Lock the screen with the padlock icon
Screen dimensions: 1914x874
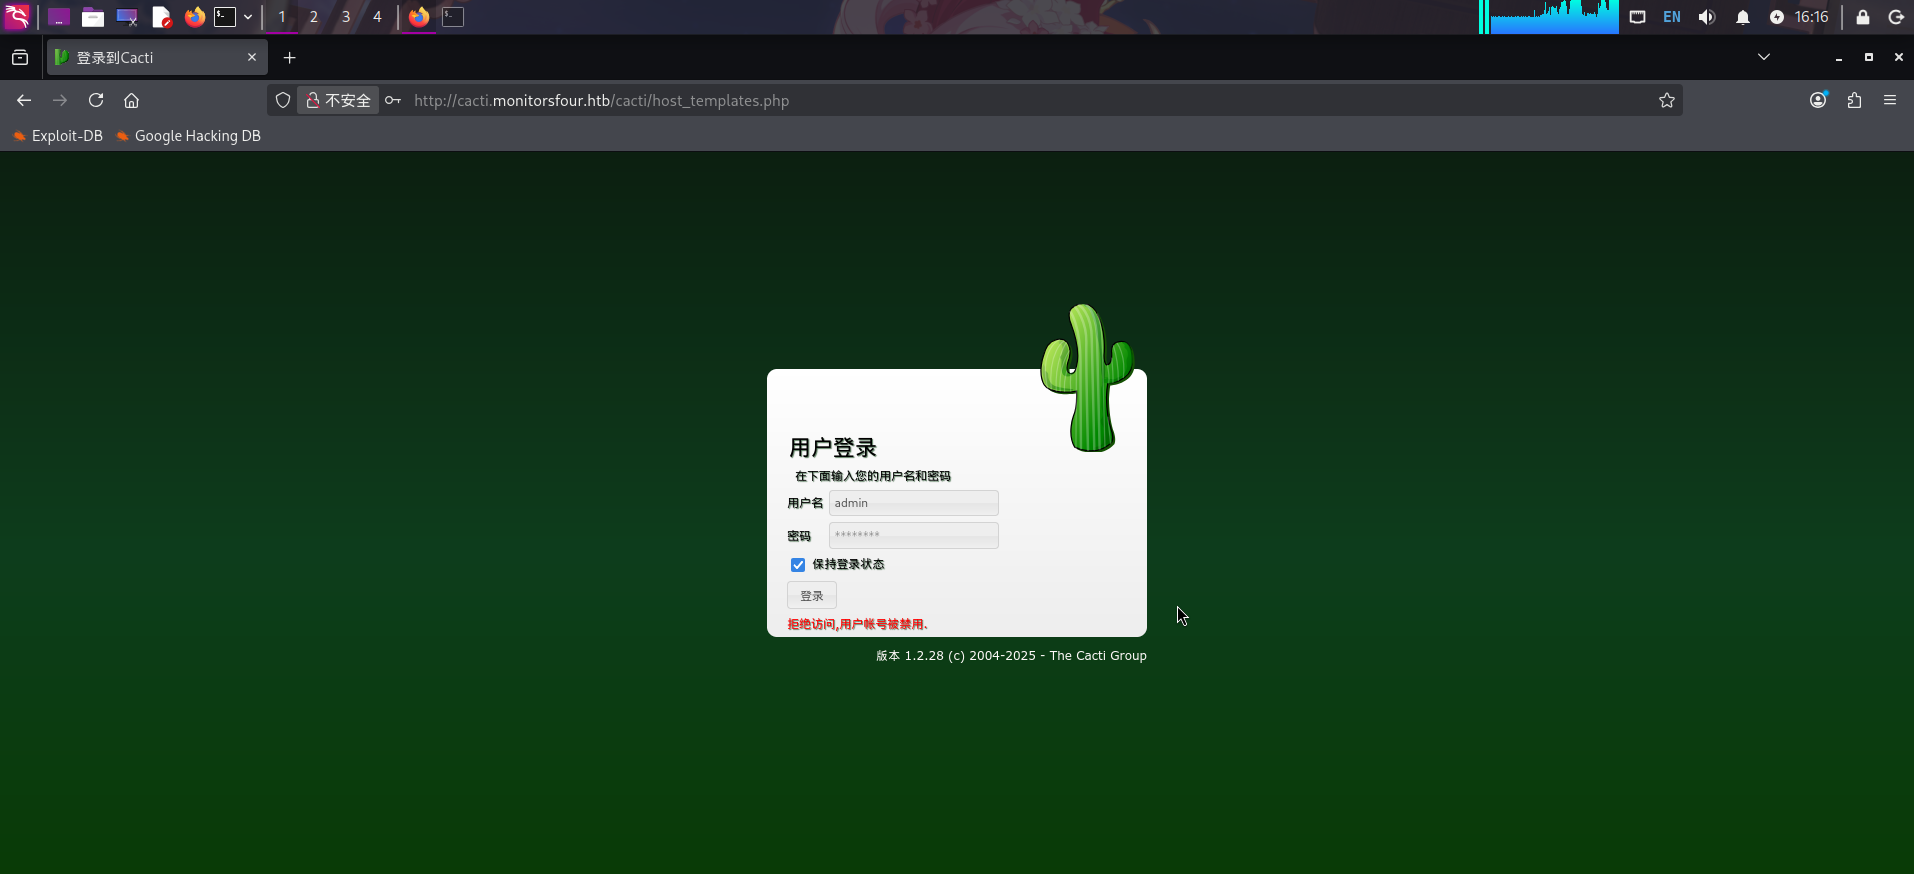pyautogui.click(x=1863, y=17)
